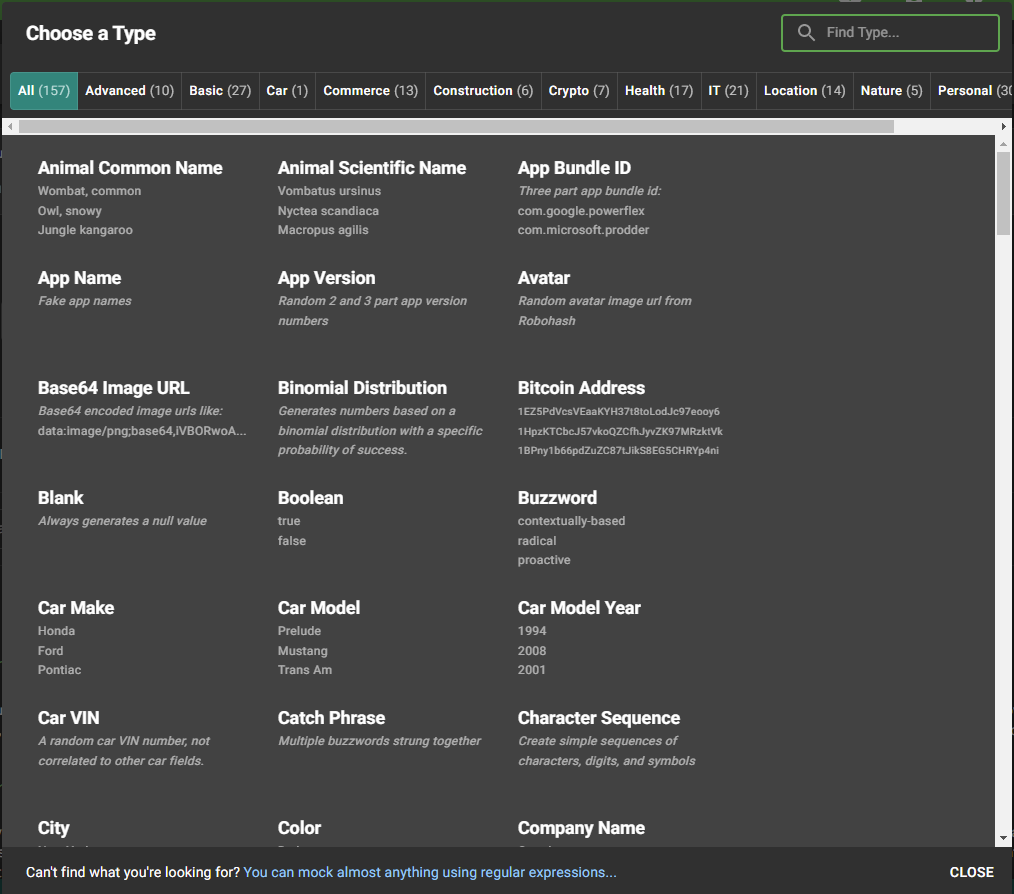Switch to the Advanced tab
Screen dimensions: 1014x894
click(129, 91)
